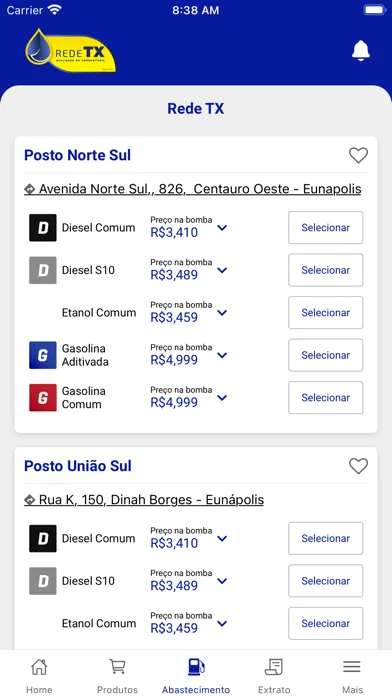
Task: Tap the Mais hamburger menu icon
Action: (x=352, y=667)
